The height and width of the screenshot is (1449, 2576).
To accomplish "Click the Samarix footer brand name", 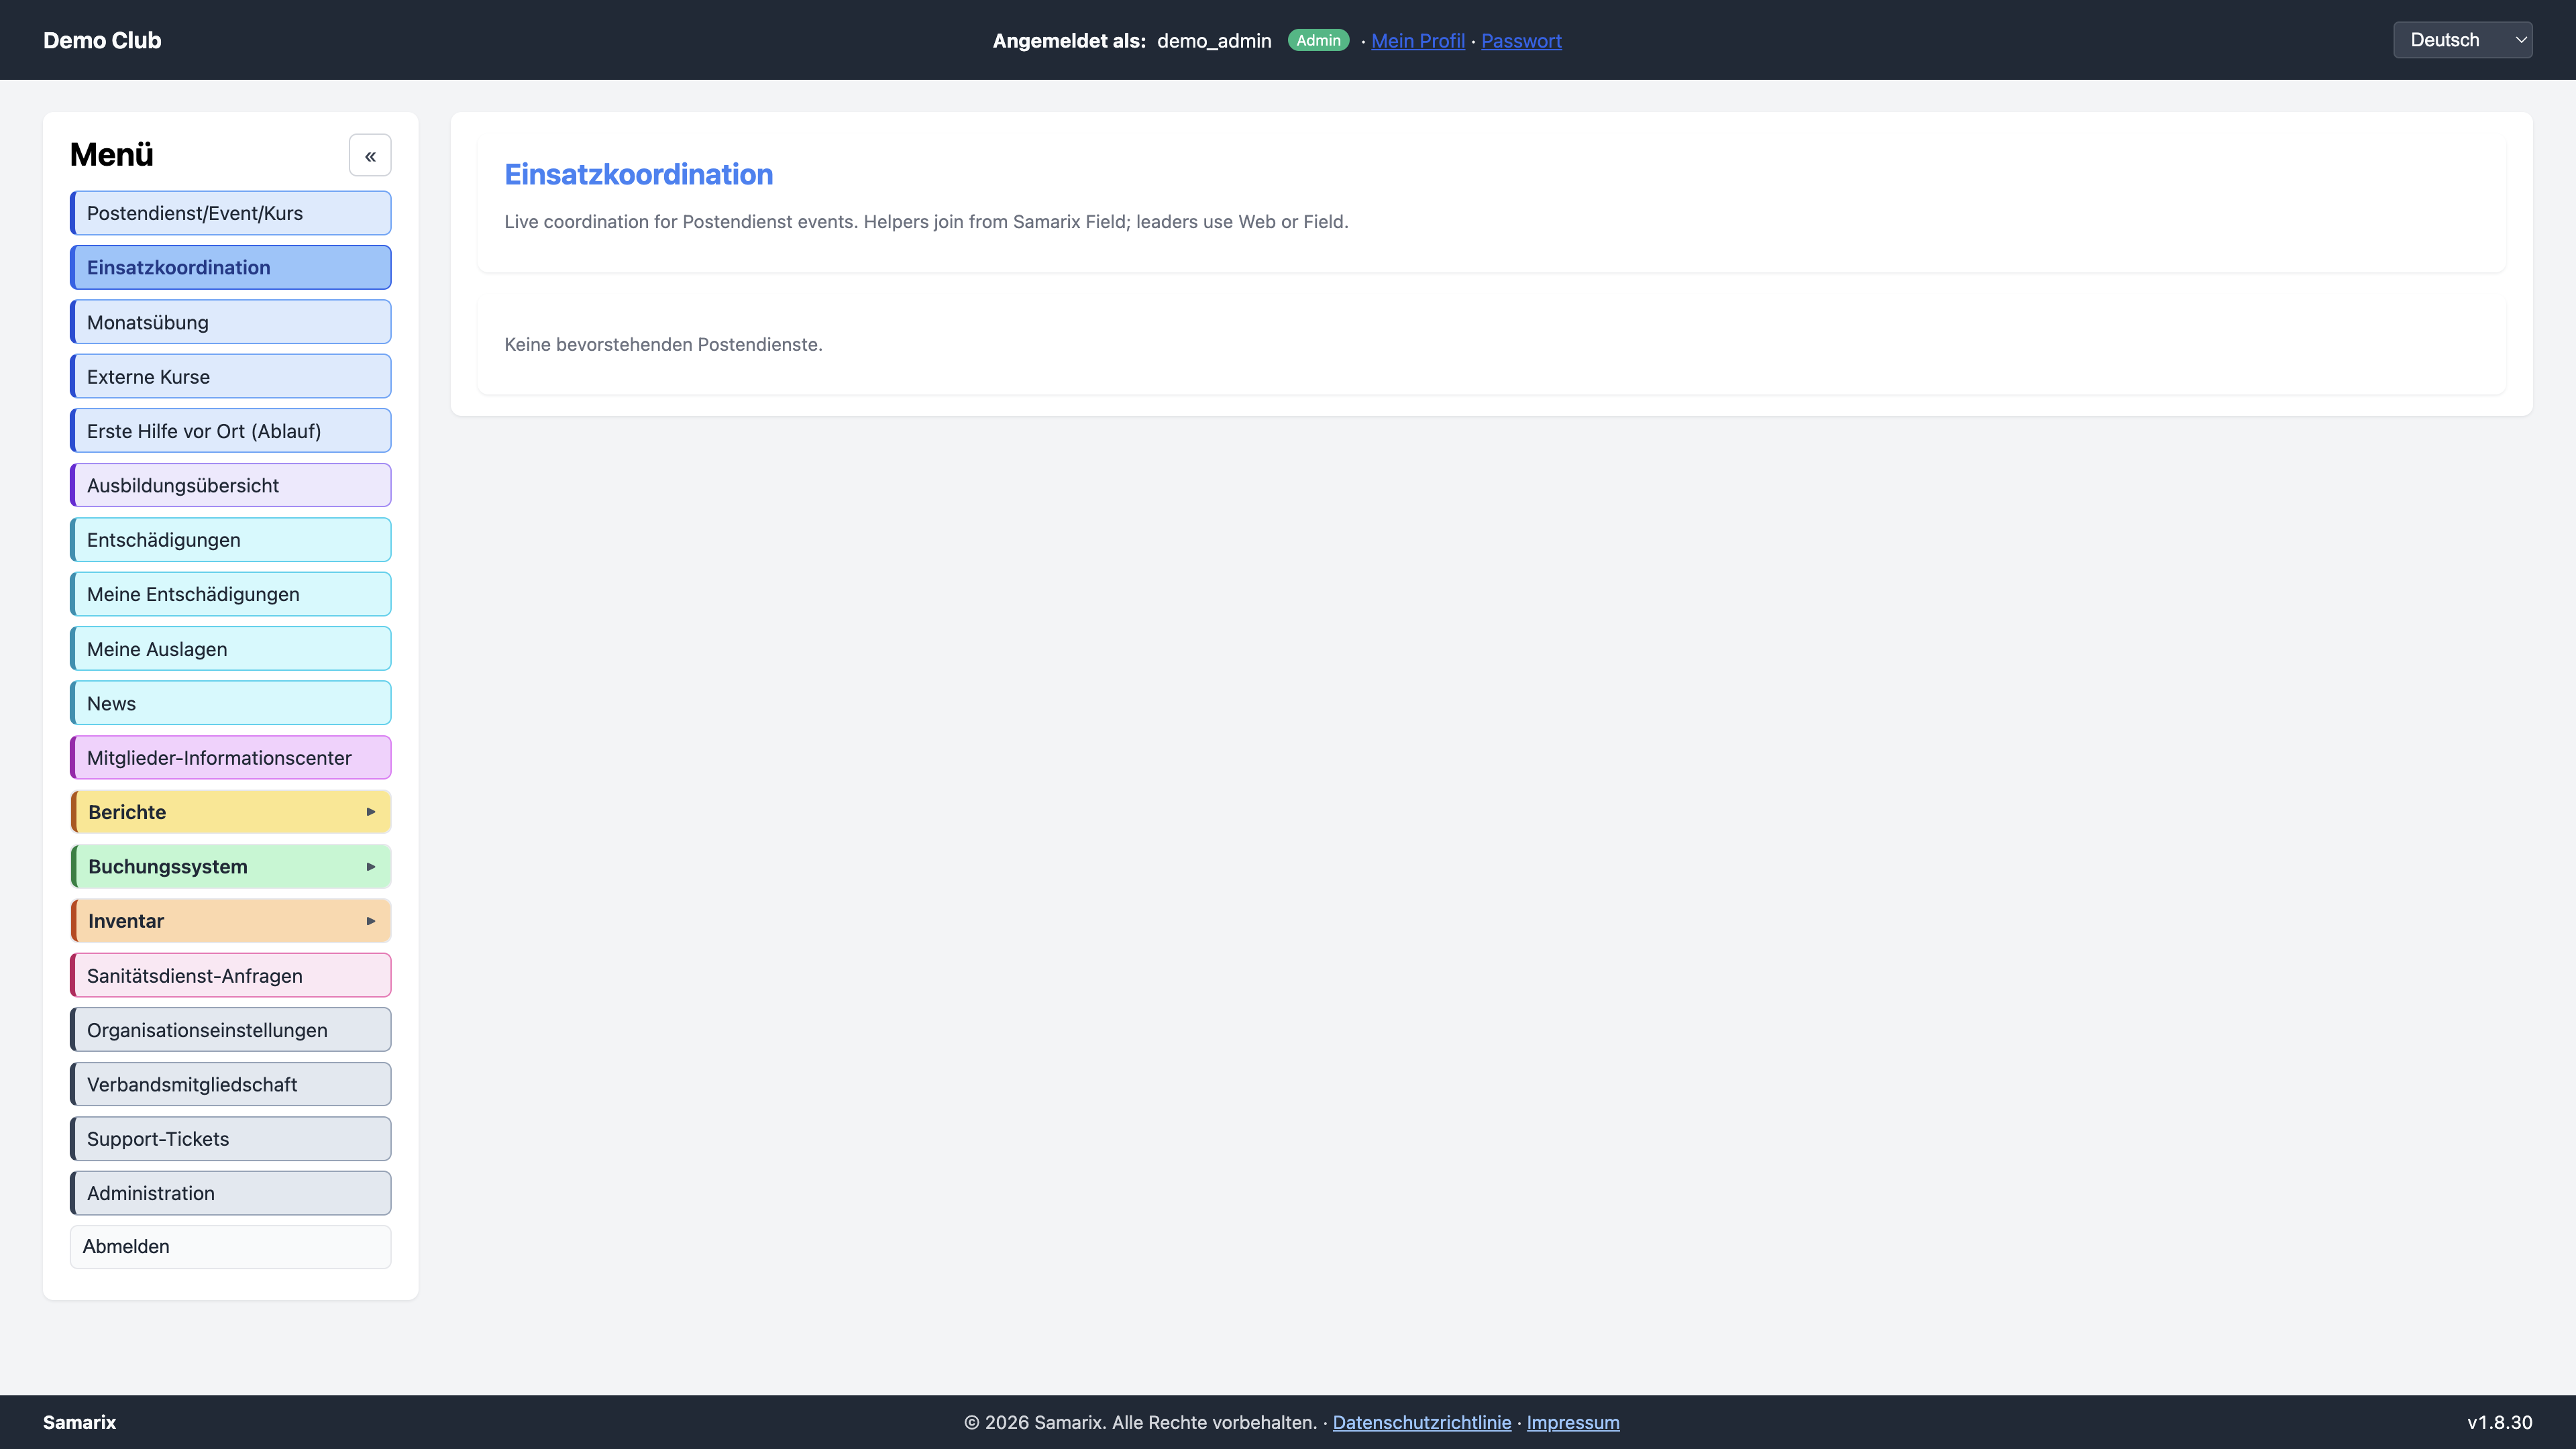I will pos(79,1422).
